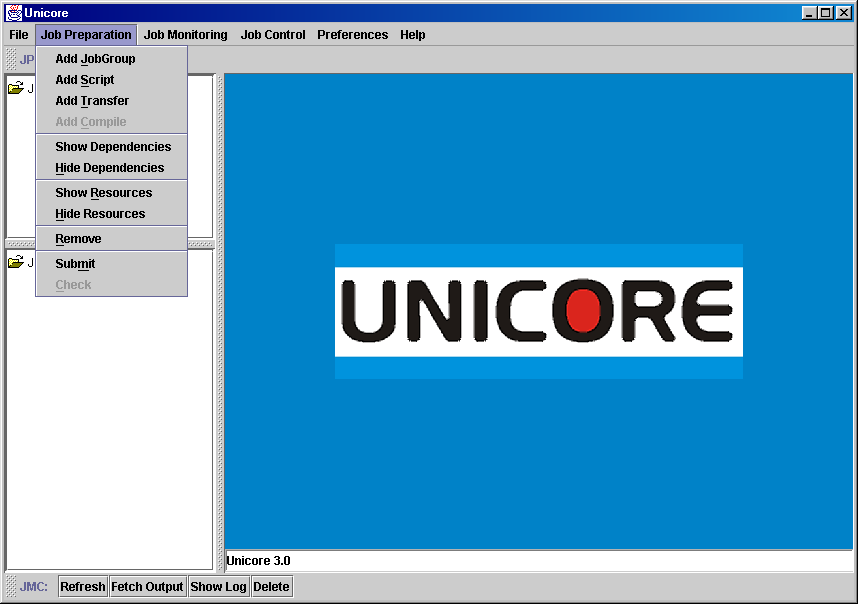This screenshot has height=604, width=858.
Task: Select Show Dependencies in the menu
Action: pyautogui.click(x=112, y=147)
